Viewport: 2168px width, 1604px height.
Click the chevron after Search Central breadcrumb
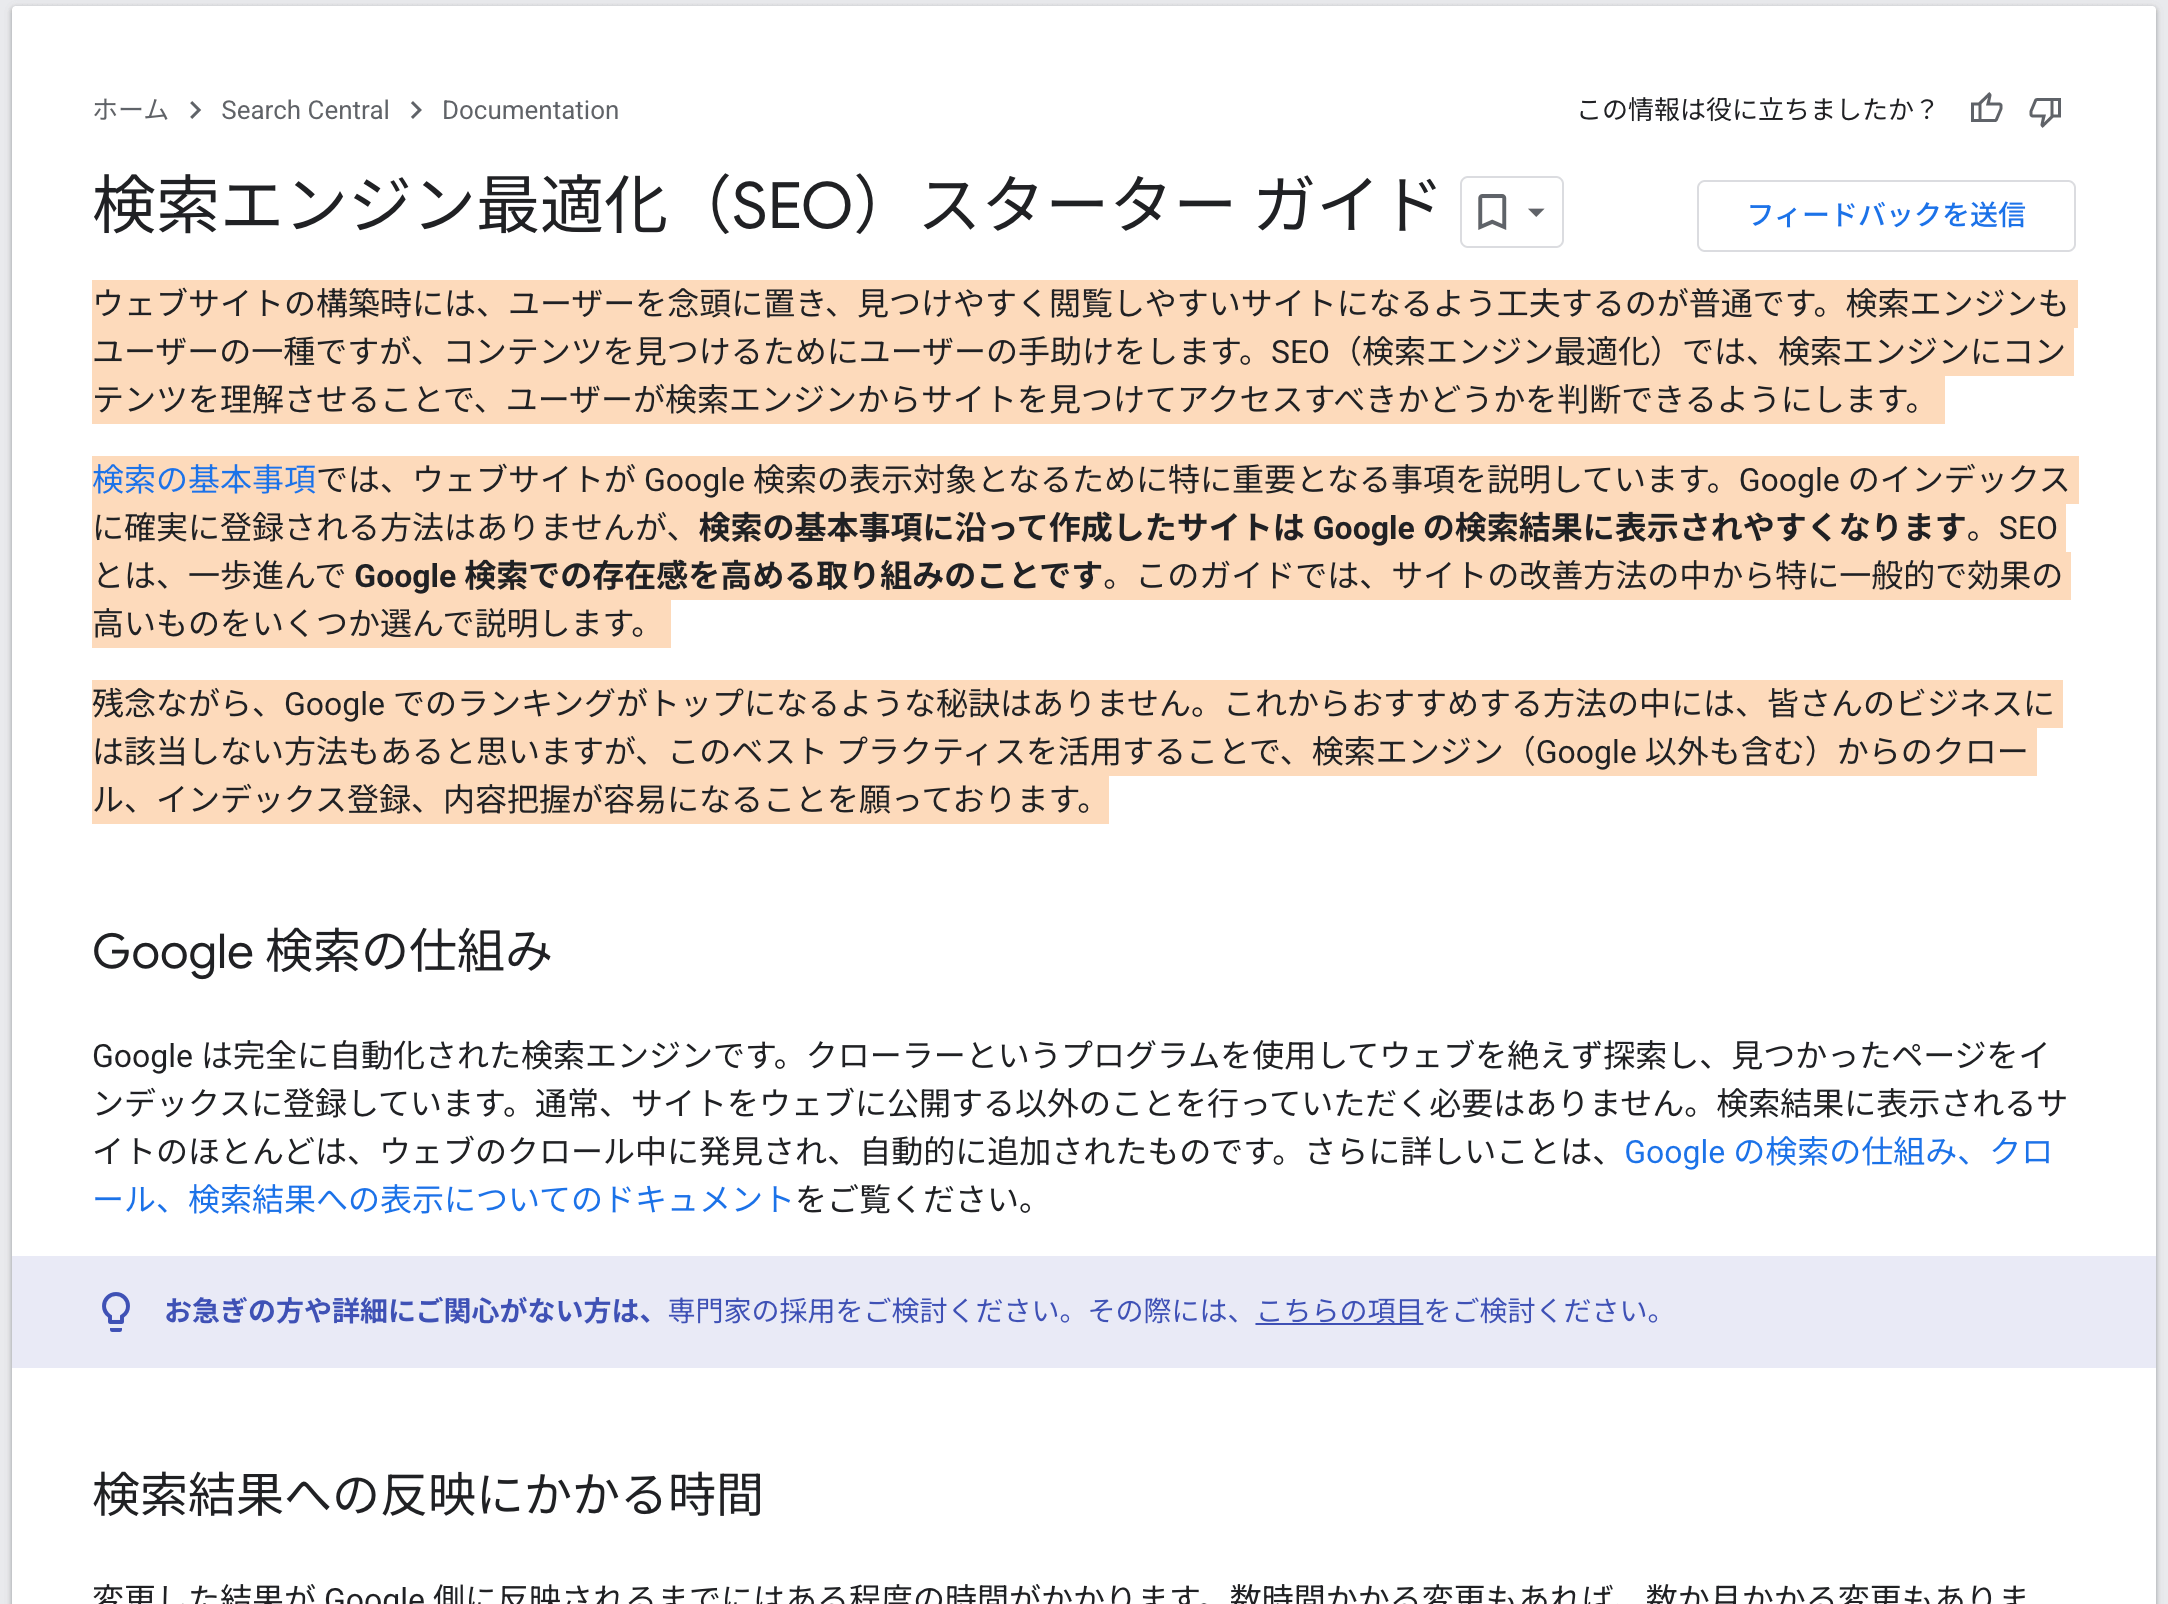[x=414, y=110]
